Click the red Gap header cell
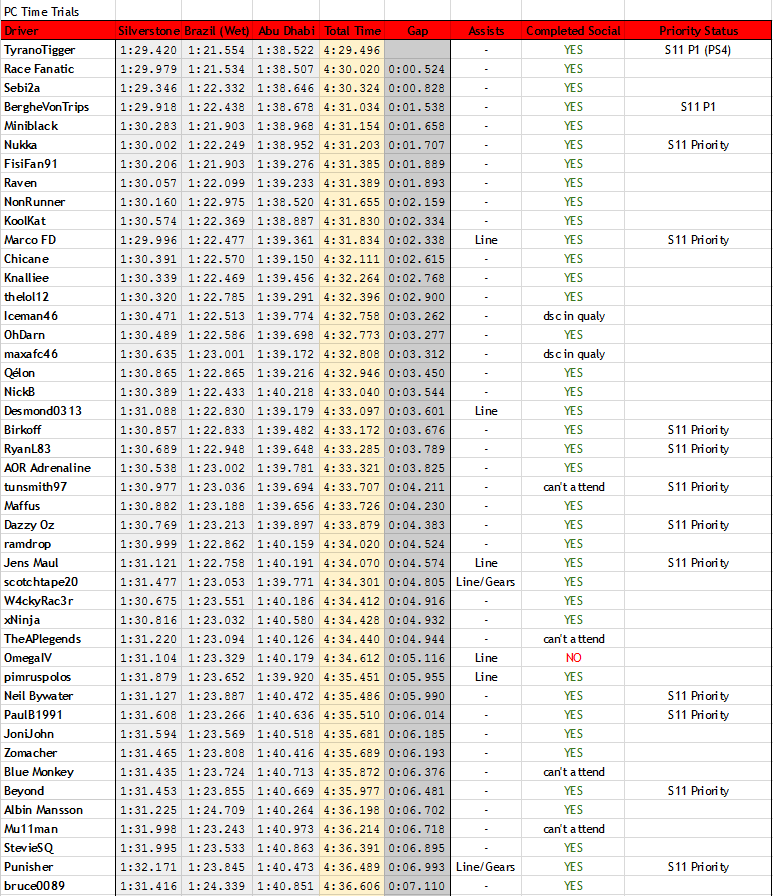 [x=418, y=31]
